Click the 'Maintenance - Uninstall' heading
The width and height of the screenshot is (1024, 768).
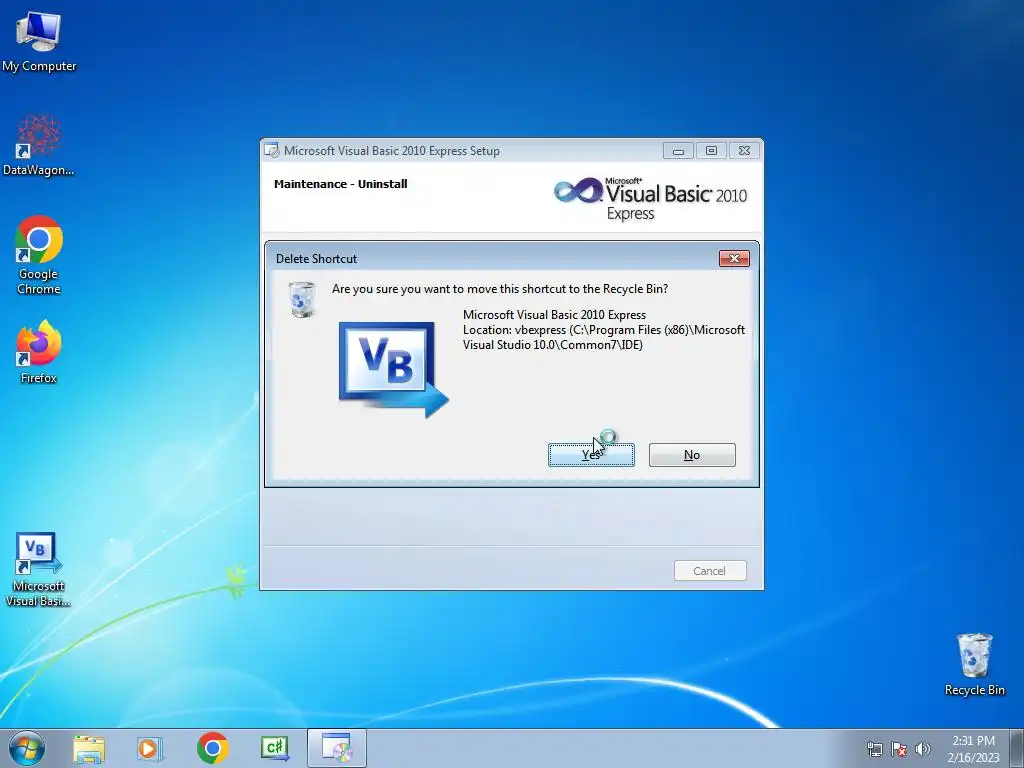[341, 184]
